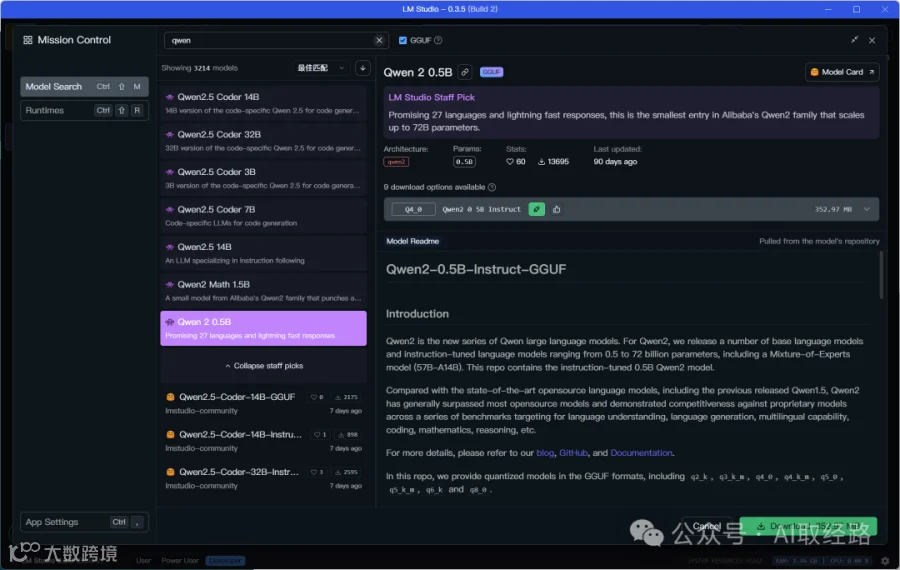The height and width of the screenshot is (570, 900).
Task: Select Qwen2 Math 1.5B model
Action: (263, 290)
